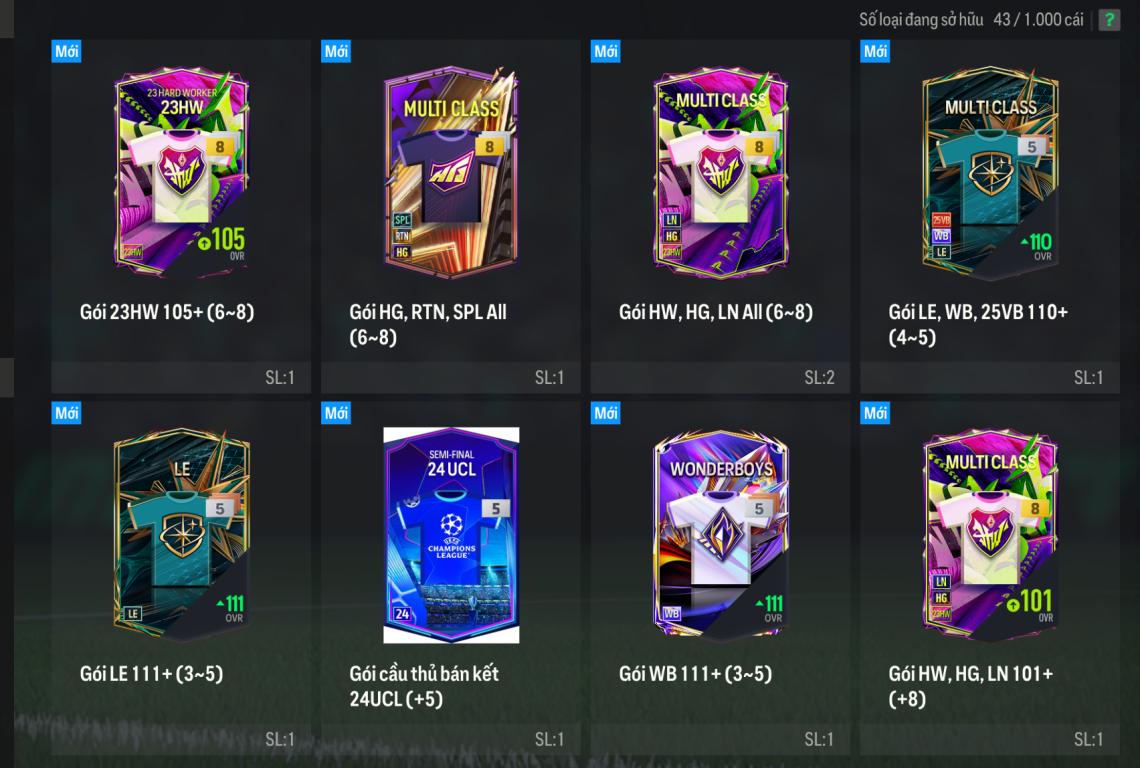Click the 'Gói HW, HG, LN 101+ (+8)' label
This screenshot has width=1140, height=768.
coord(971,686)
